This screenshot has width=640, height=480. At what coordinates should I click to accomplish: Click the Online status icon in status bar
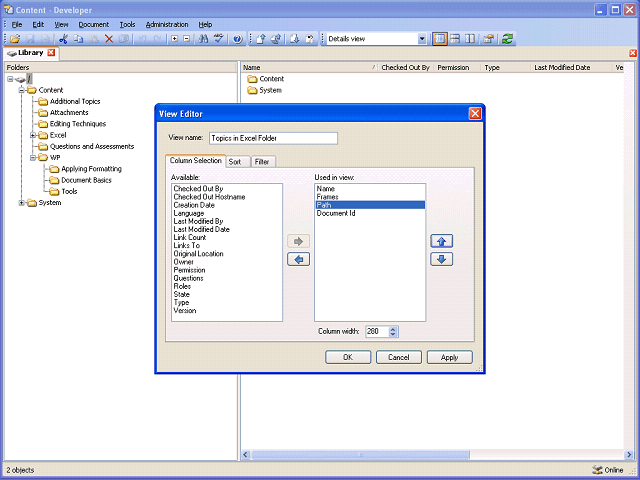[x=597, y=470]
